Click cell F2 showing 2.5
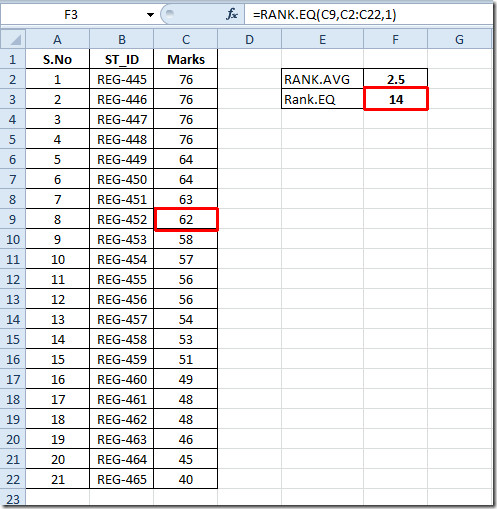This screenshot has width=497, height=509. (396, 79)
